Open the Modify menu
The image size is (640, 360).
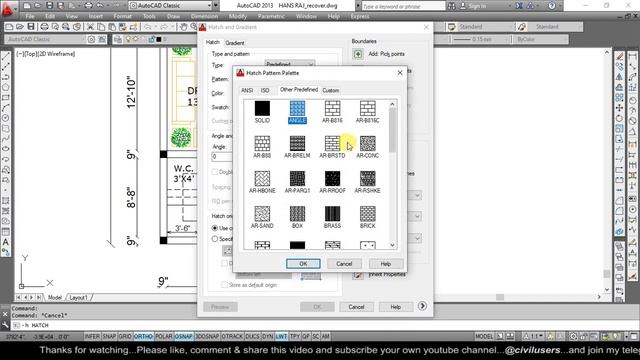point(237,16)
